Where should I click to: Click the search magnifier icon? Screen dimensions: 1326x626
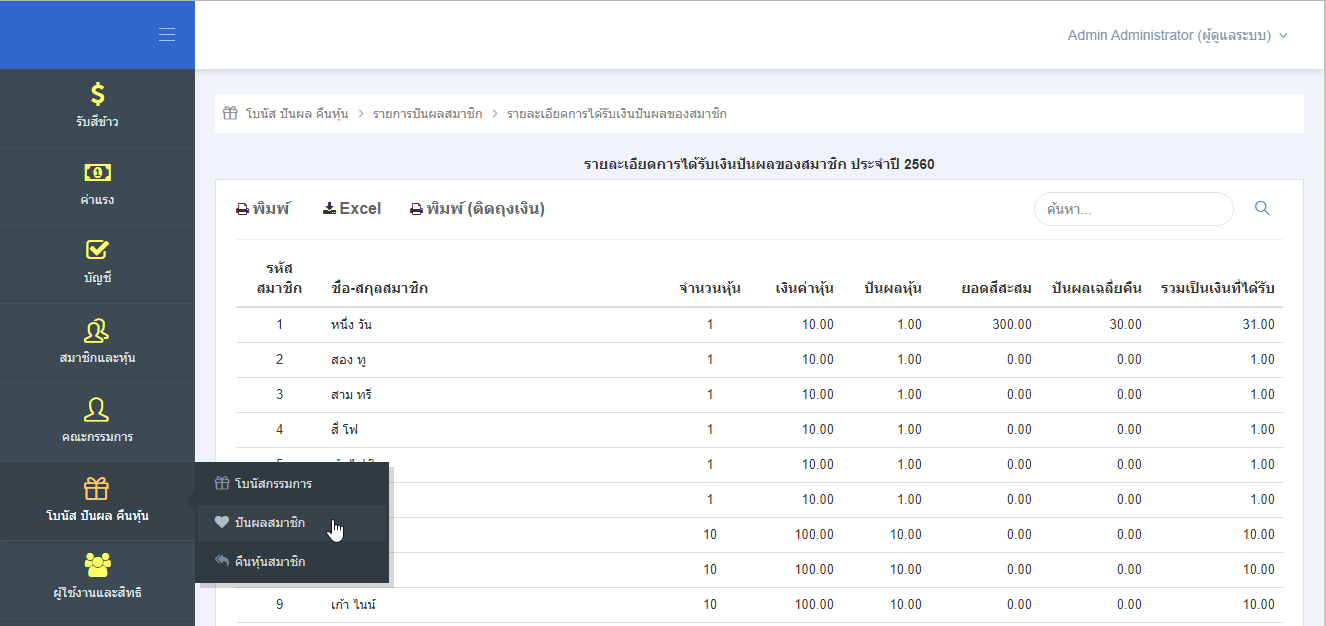[1262, 208]
